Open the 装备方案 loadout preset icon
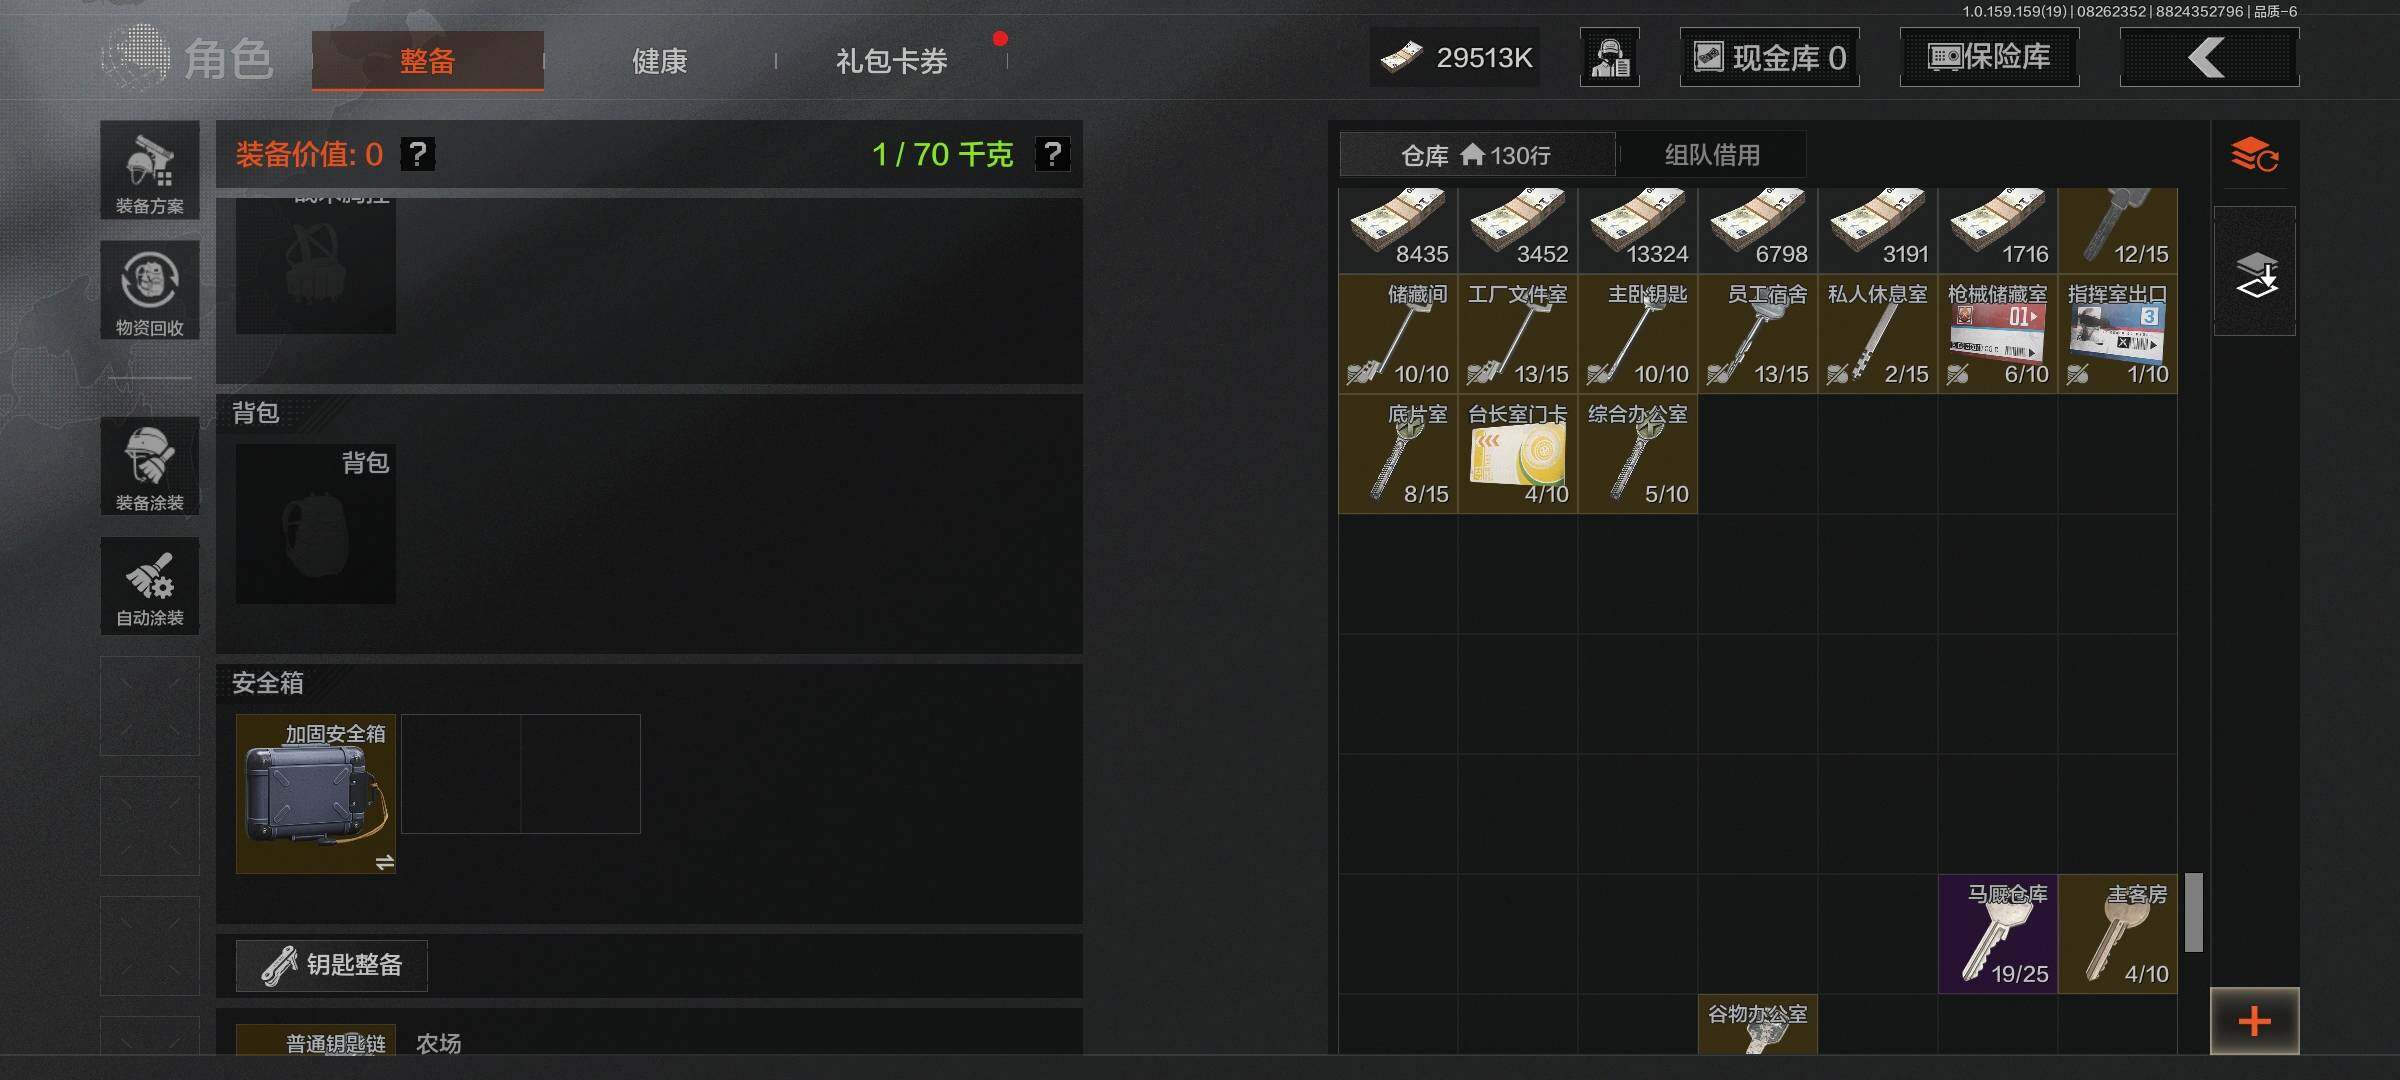 pyautogui.click(x=150, y=170)
